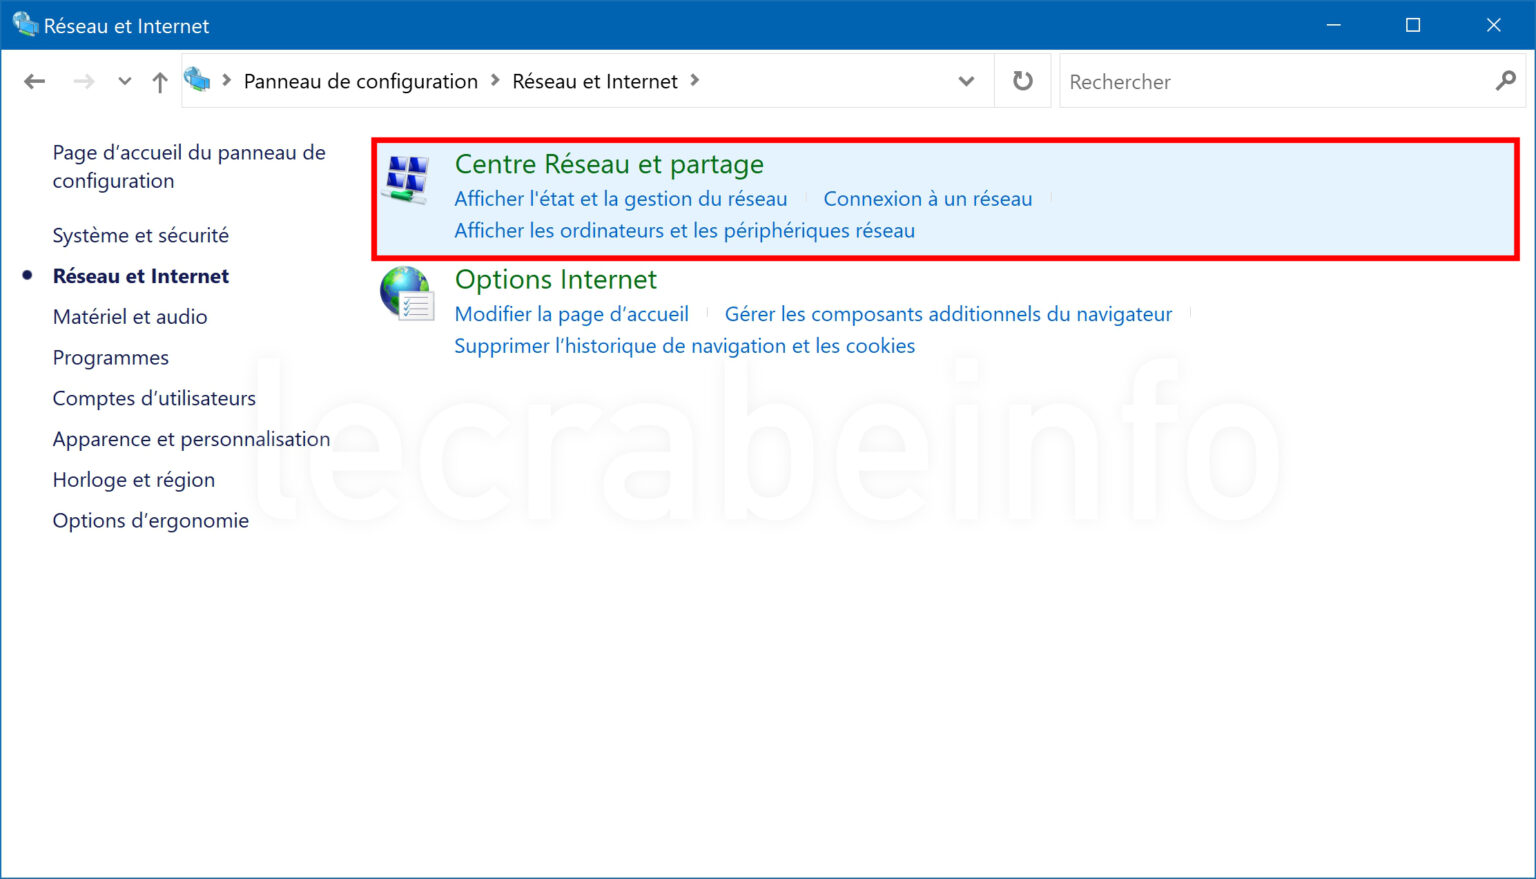1536x879 pixels.
Task: Click Modifier la page d'accueil
Action: tap(571, 313)
